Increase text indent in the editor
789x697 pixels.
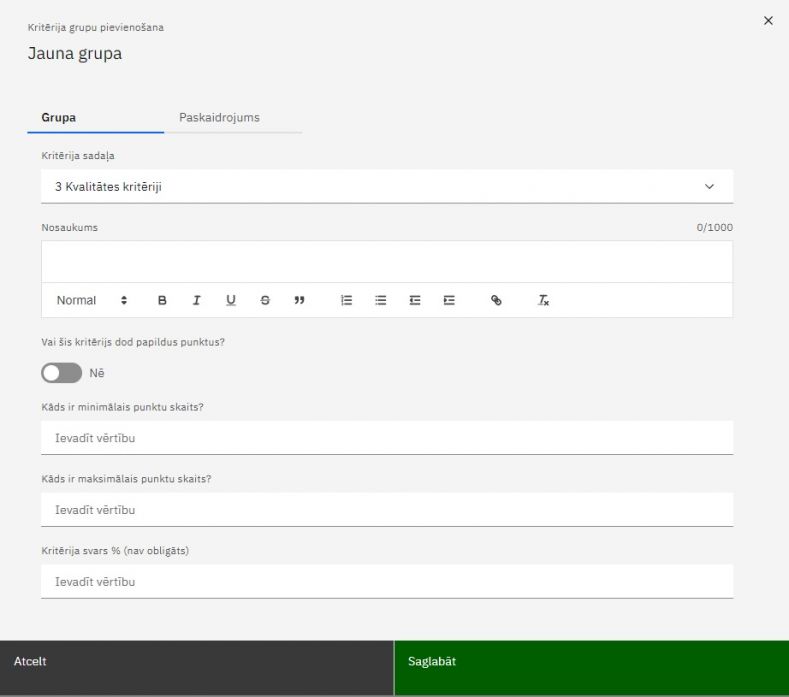point(449,300)
